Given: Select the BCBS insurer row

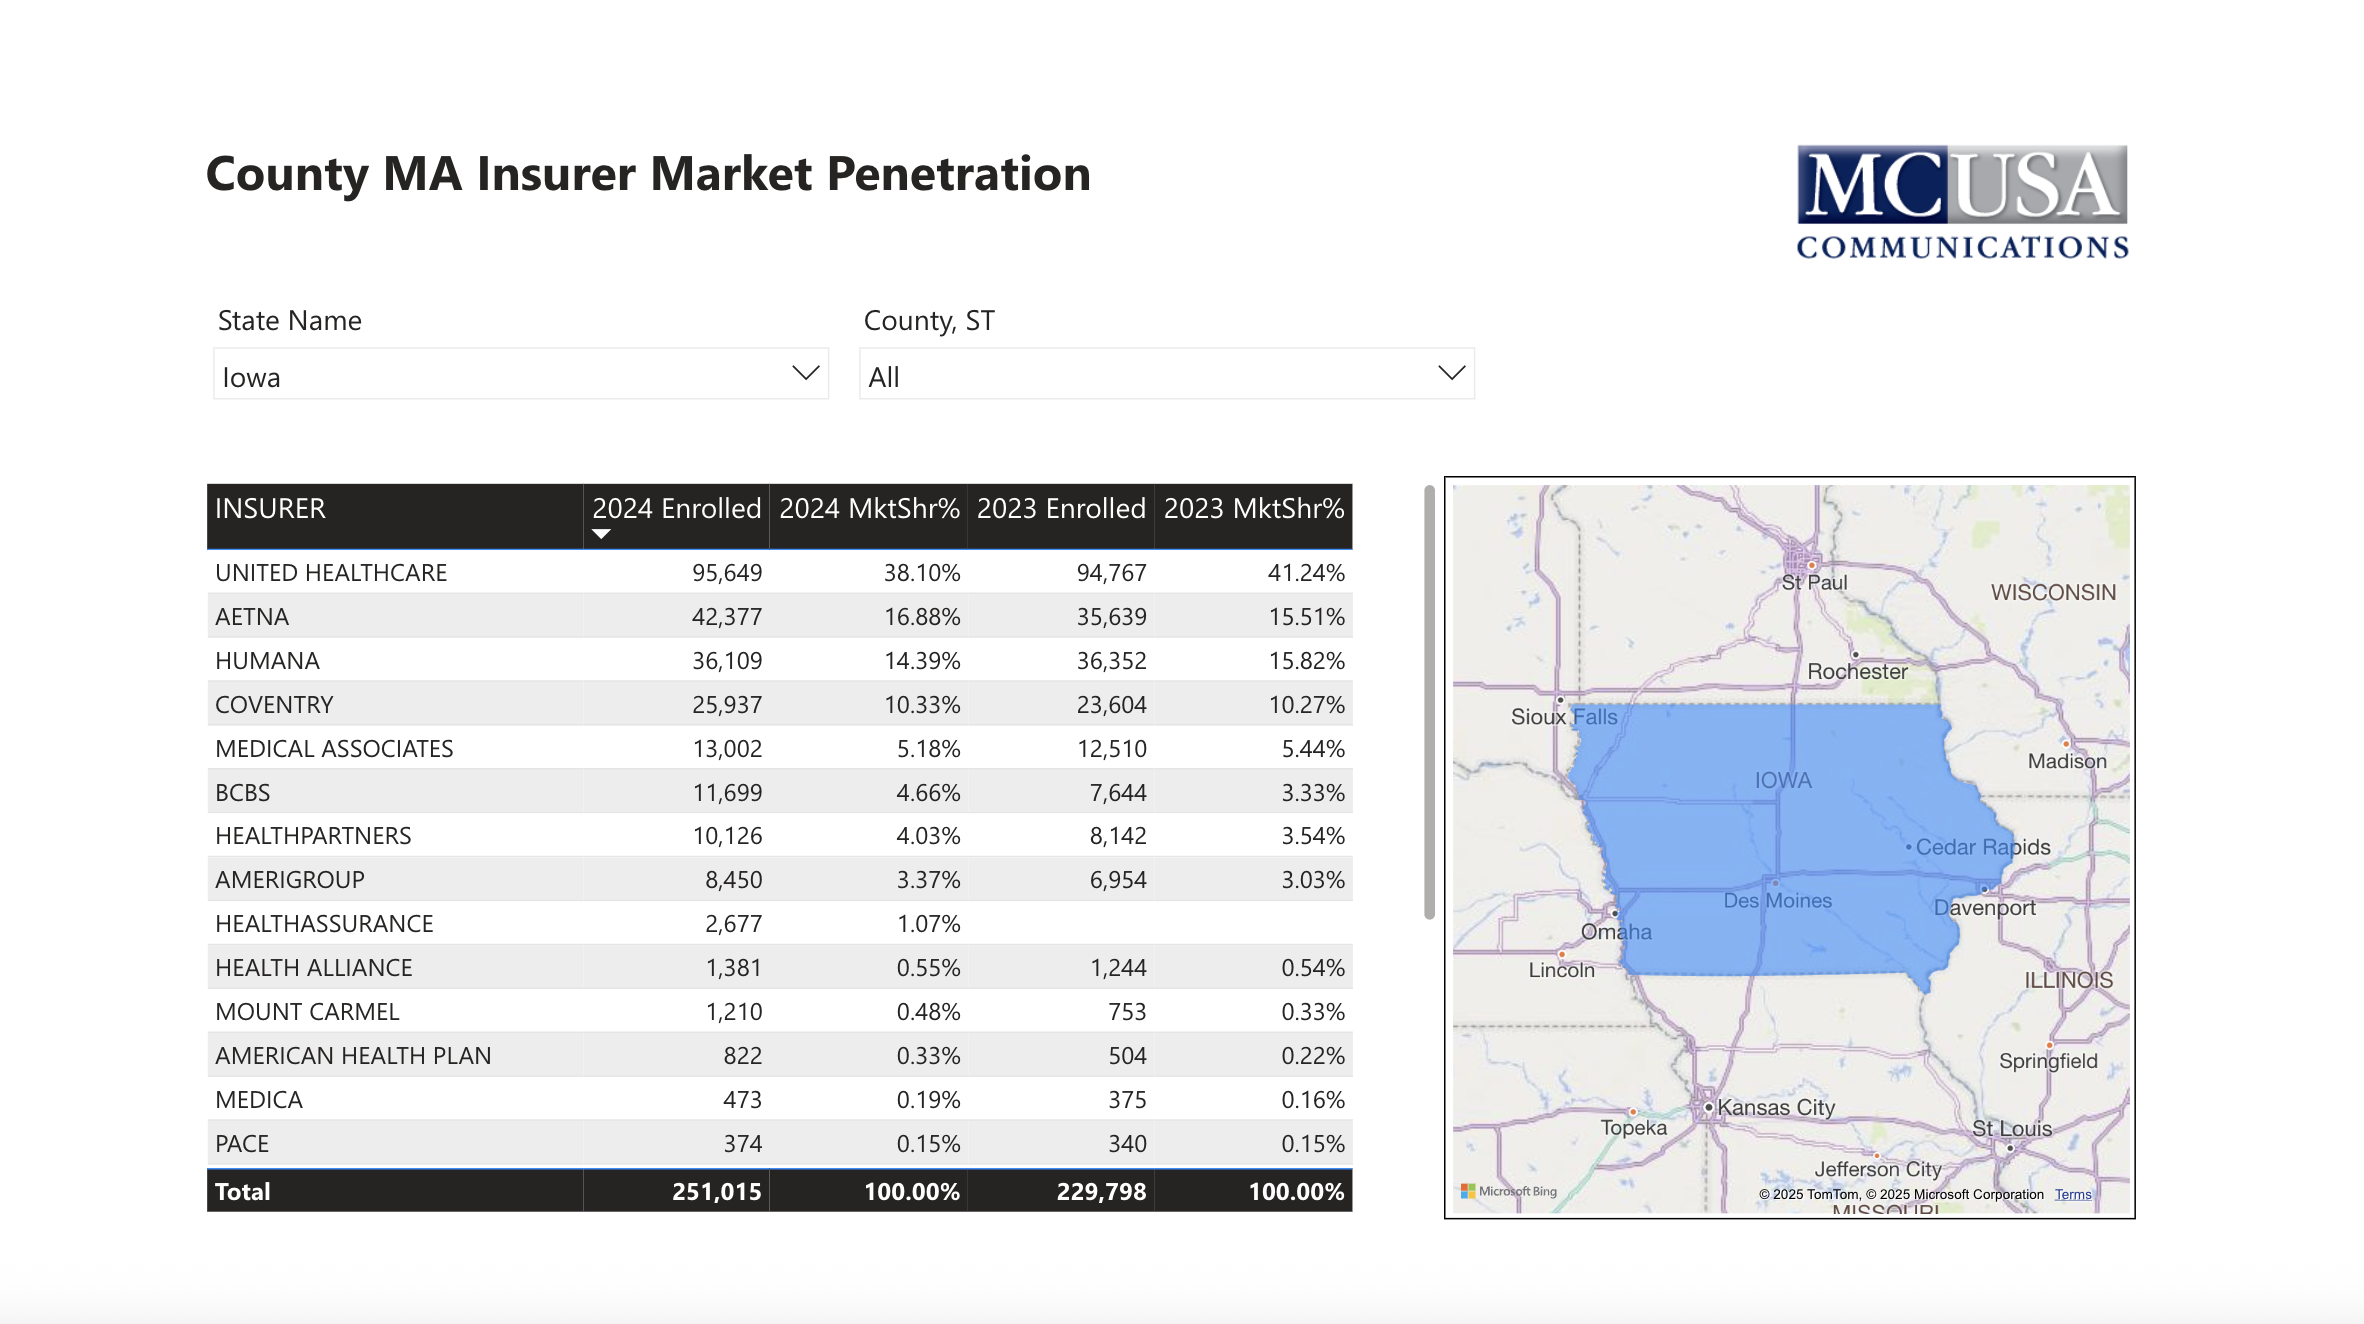Looking at the screenshot, I should point(780,792).
